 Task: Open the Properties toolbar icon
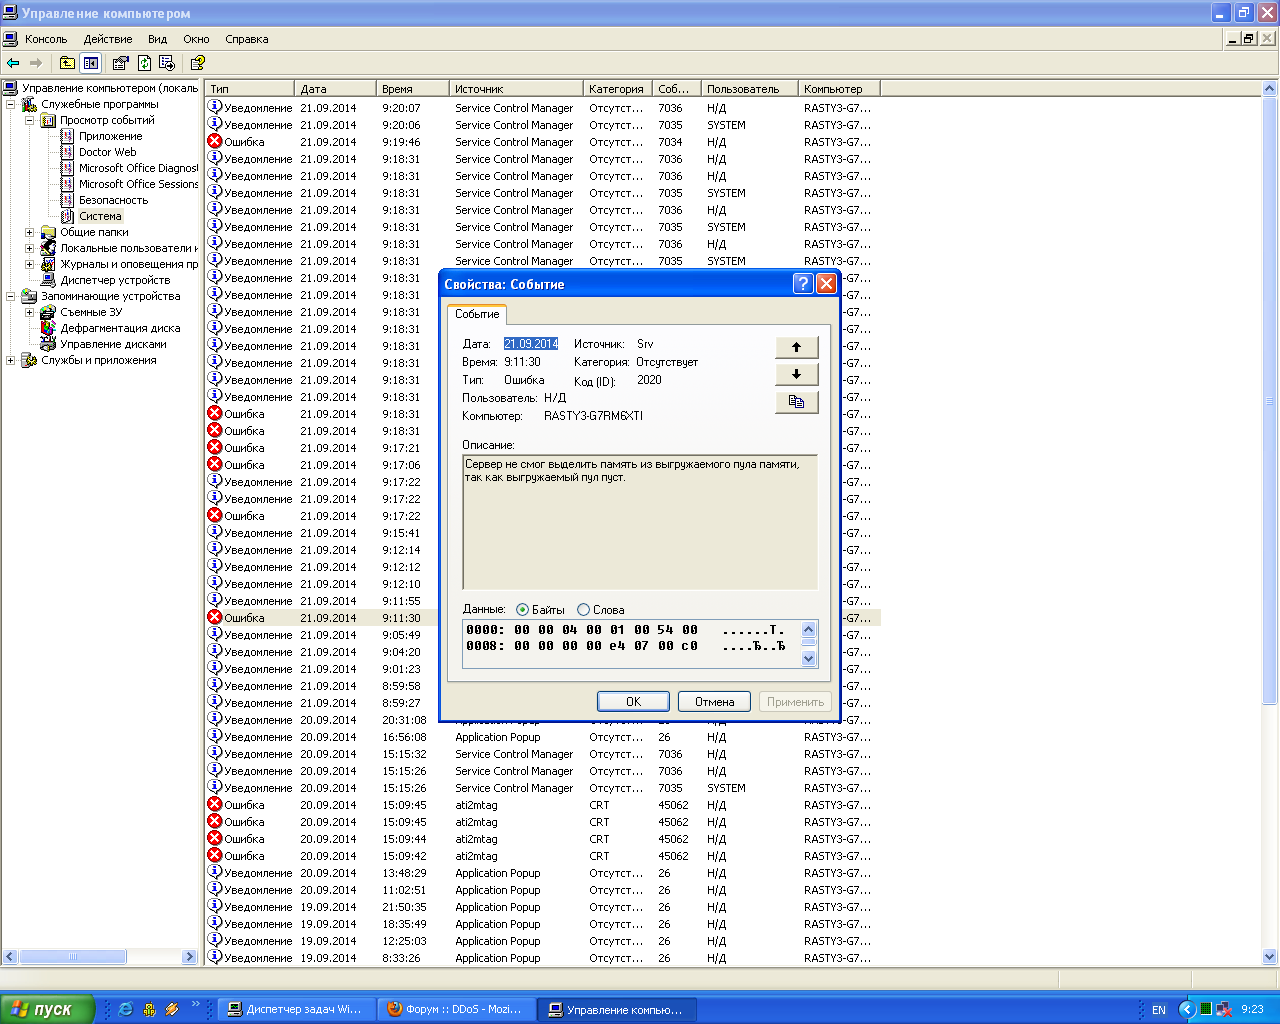(121, 63)
